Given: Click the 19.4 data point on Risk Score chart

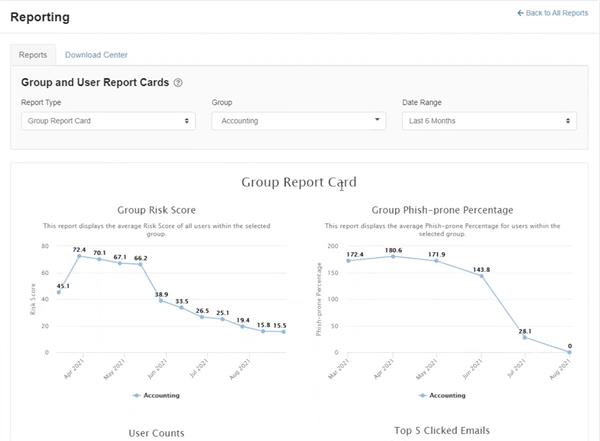Looking at the screenshot, I should [x=243, y=327].
